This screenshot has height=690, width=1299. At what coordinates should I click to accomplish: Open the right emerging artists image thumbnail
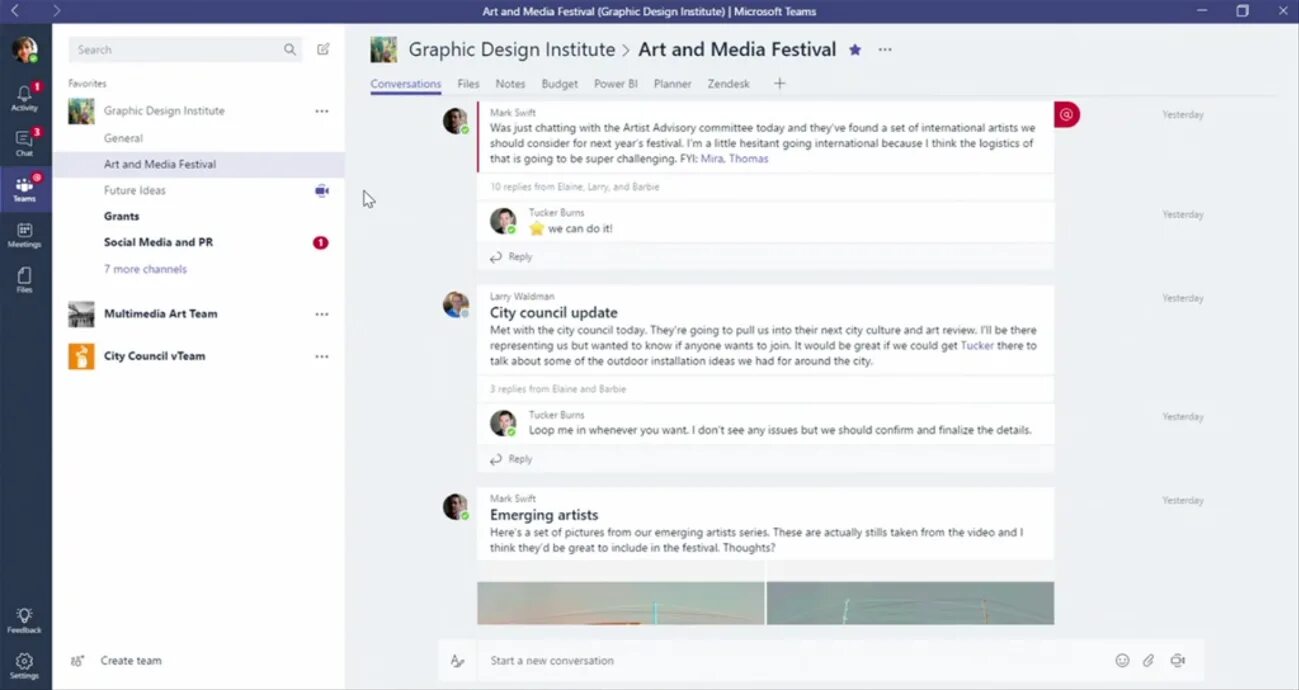(911, 603)
